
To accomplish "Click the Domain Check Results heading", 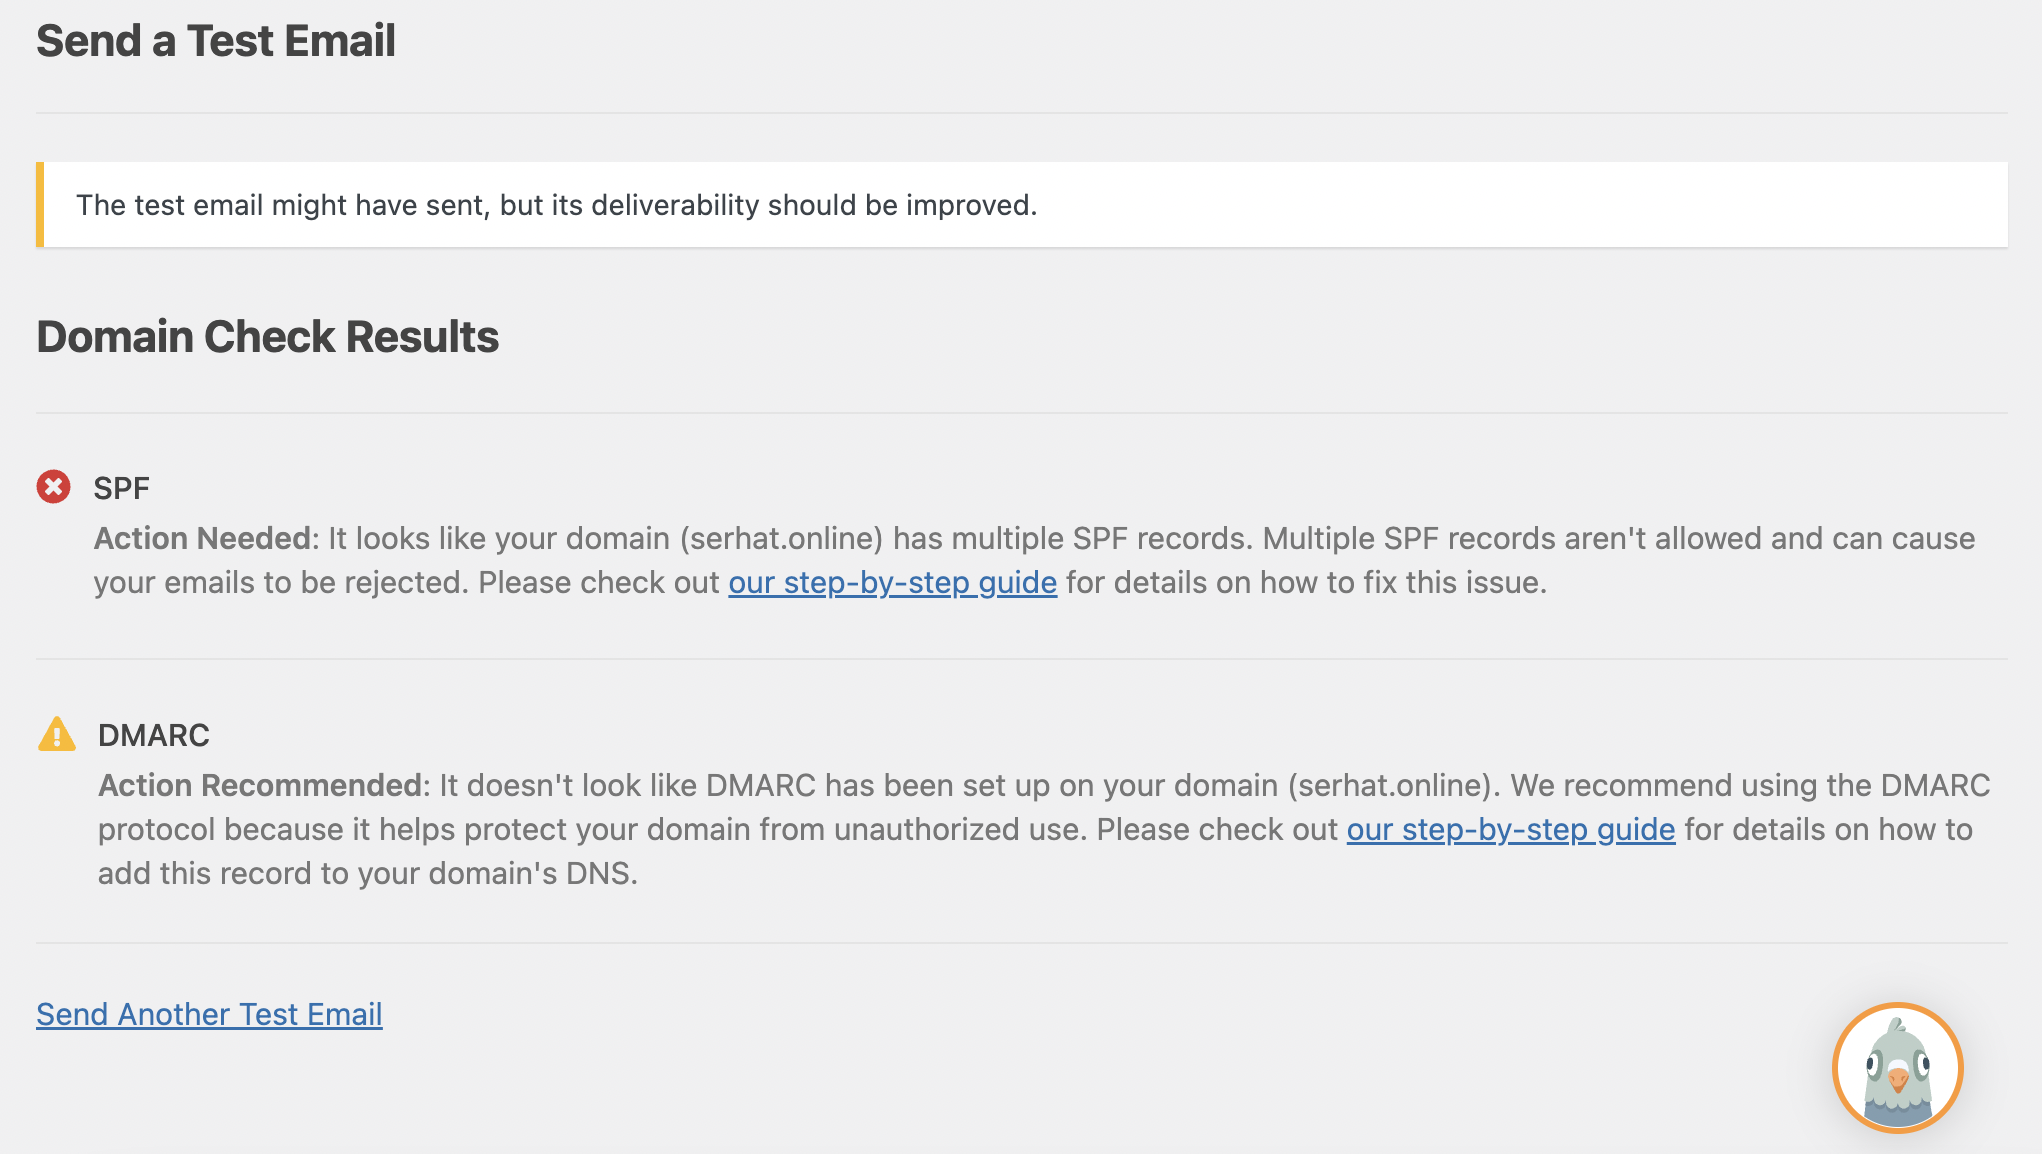I will 267,337.
